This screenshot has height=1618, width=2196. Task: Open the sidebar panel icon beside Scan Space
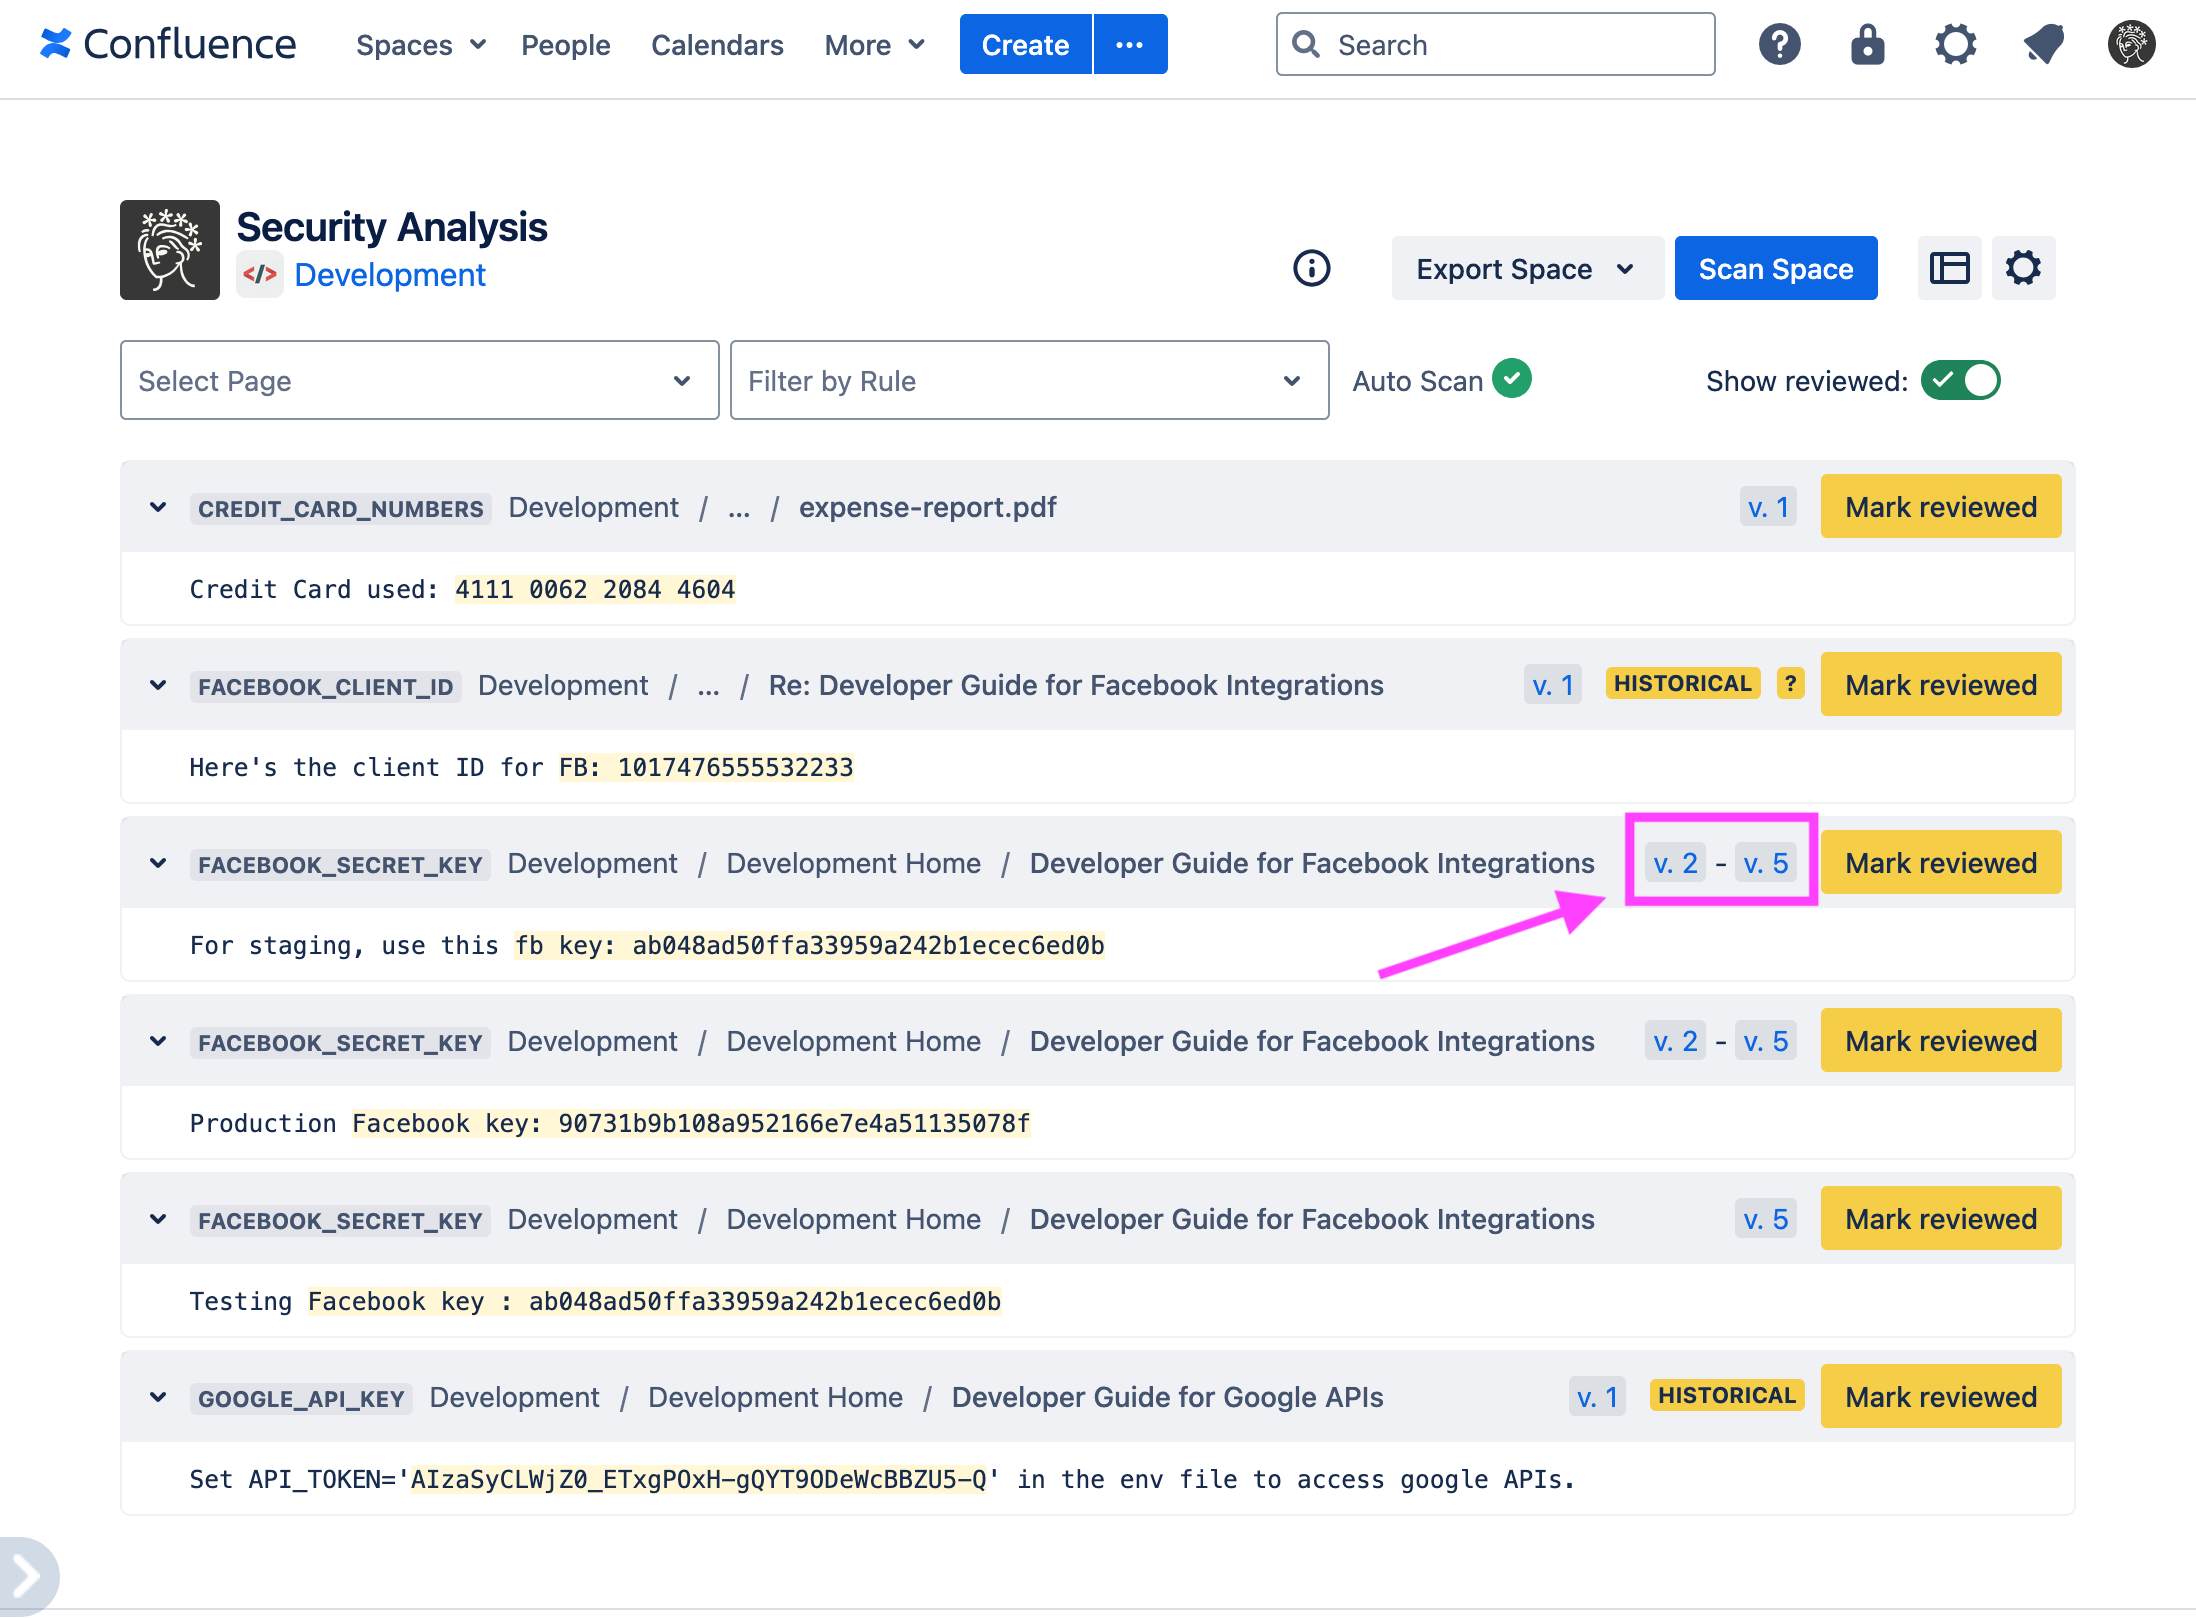coord(1949,268)
